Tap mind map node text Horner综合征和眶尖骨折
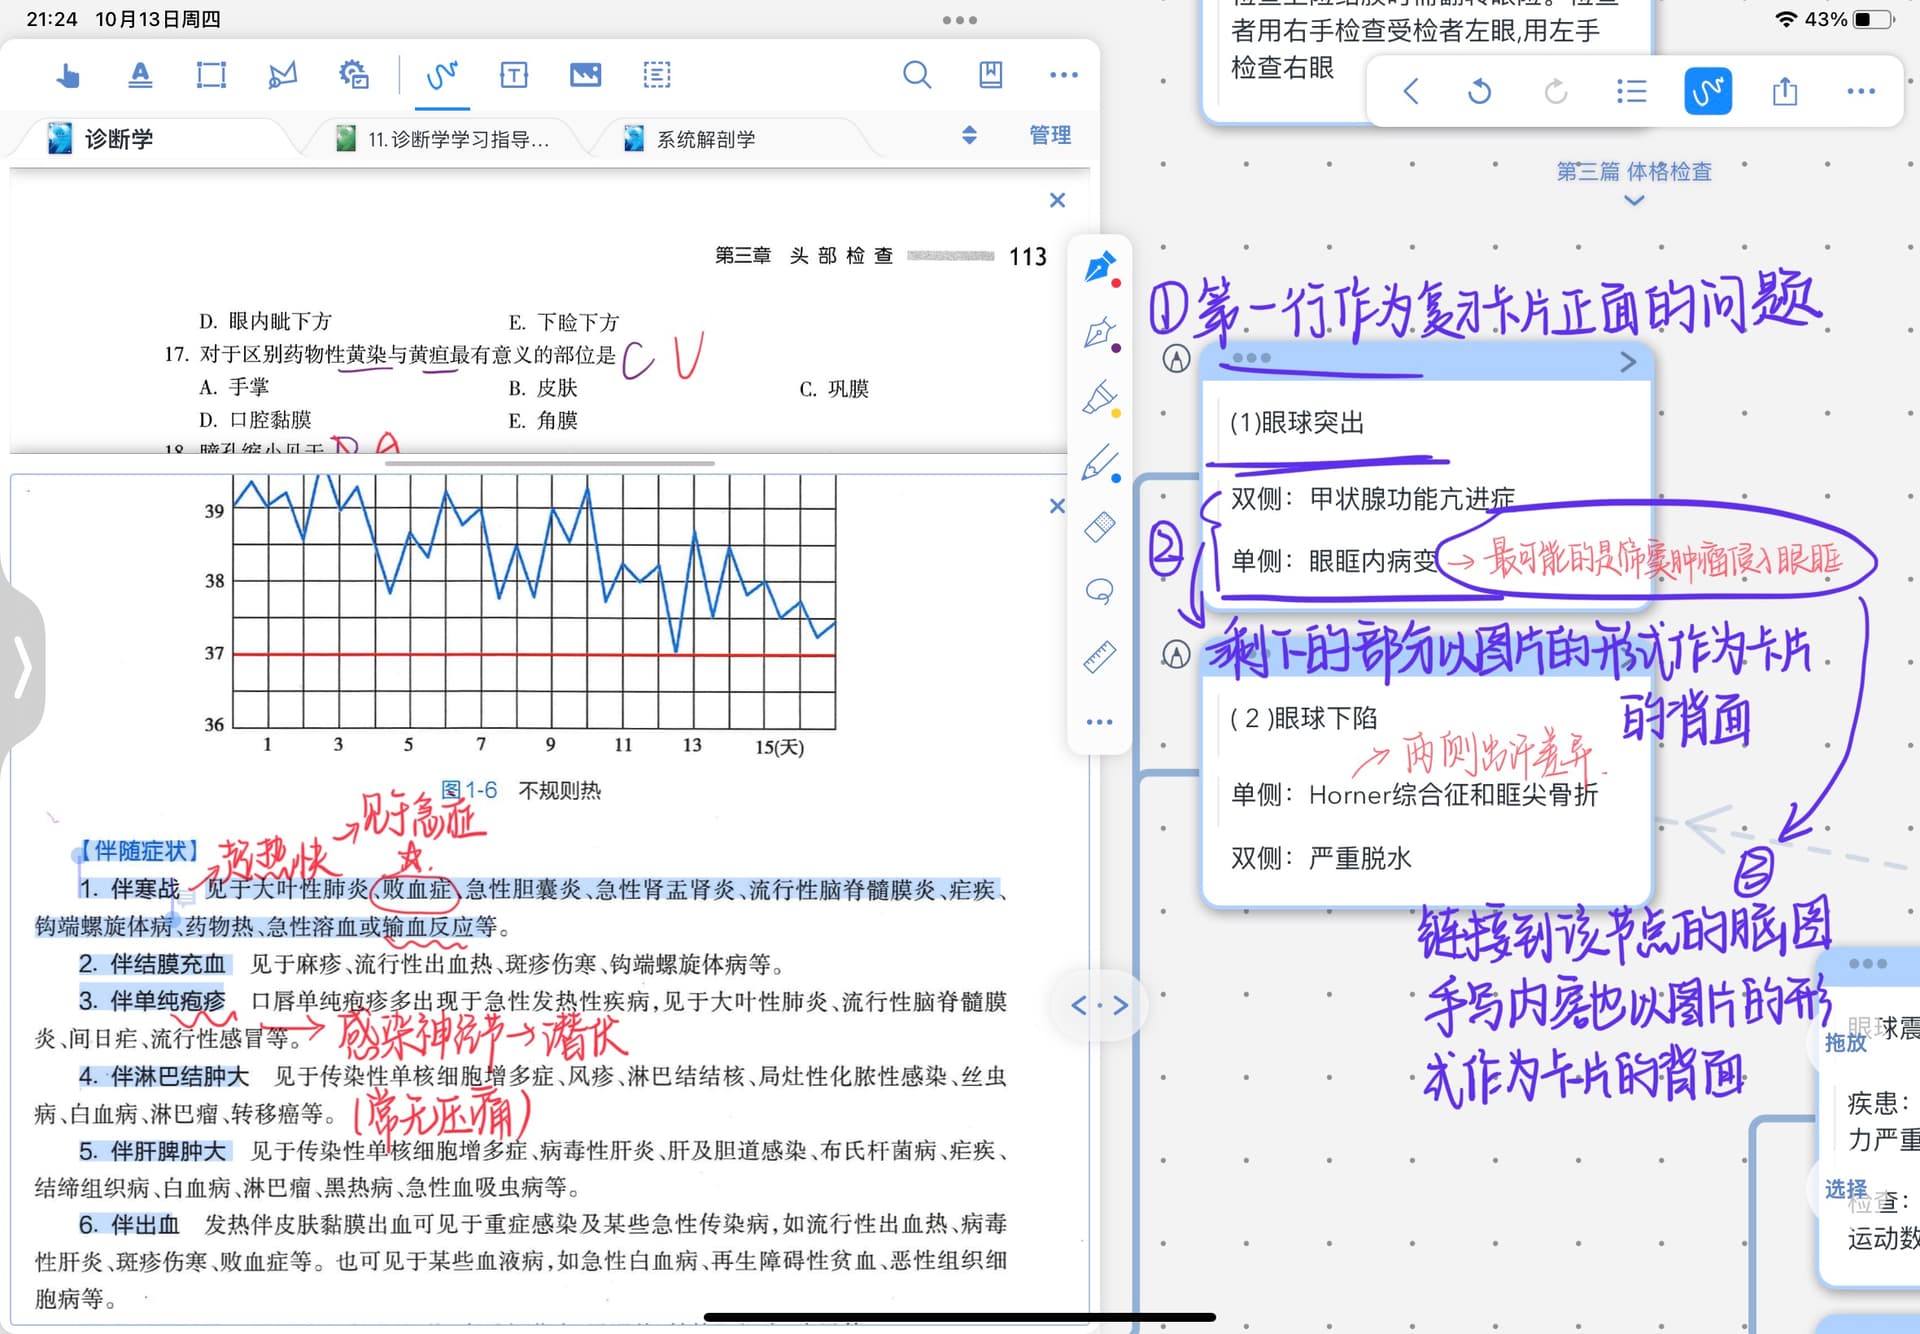Viewport: 1920px width, 1334px height. coord(1454,795)
